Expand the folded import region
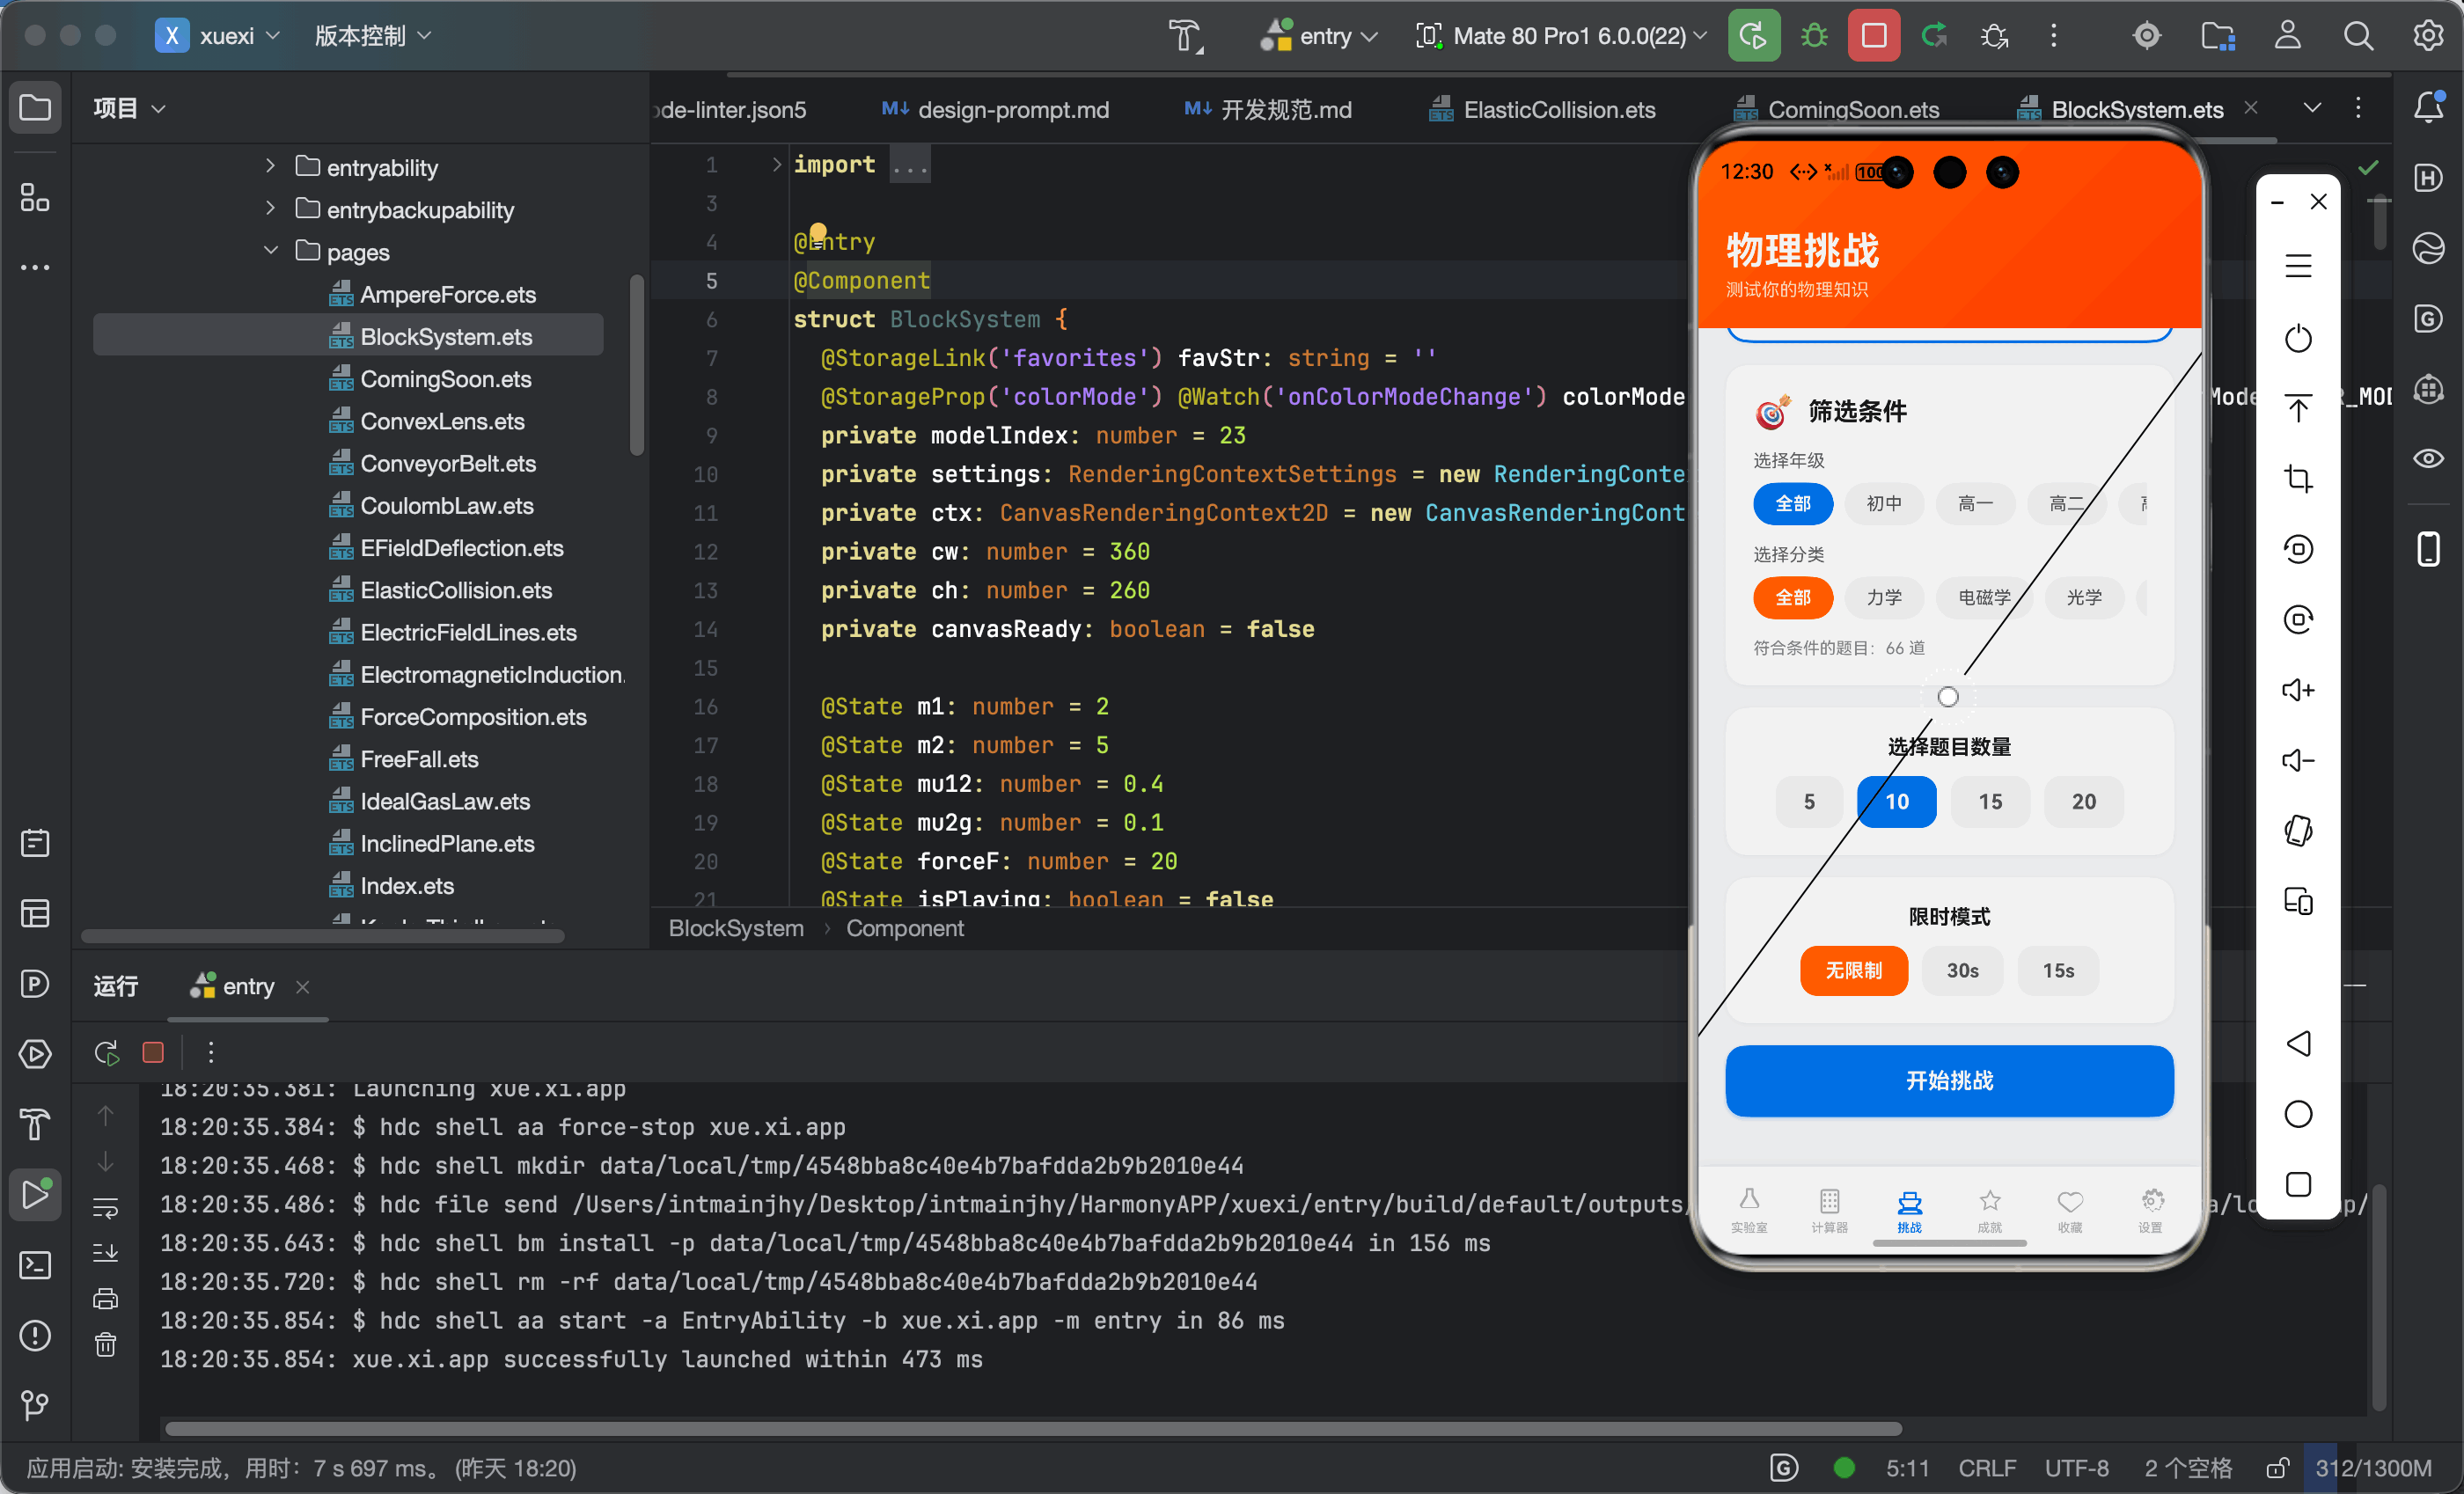 tap(776, 164)
